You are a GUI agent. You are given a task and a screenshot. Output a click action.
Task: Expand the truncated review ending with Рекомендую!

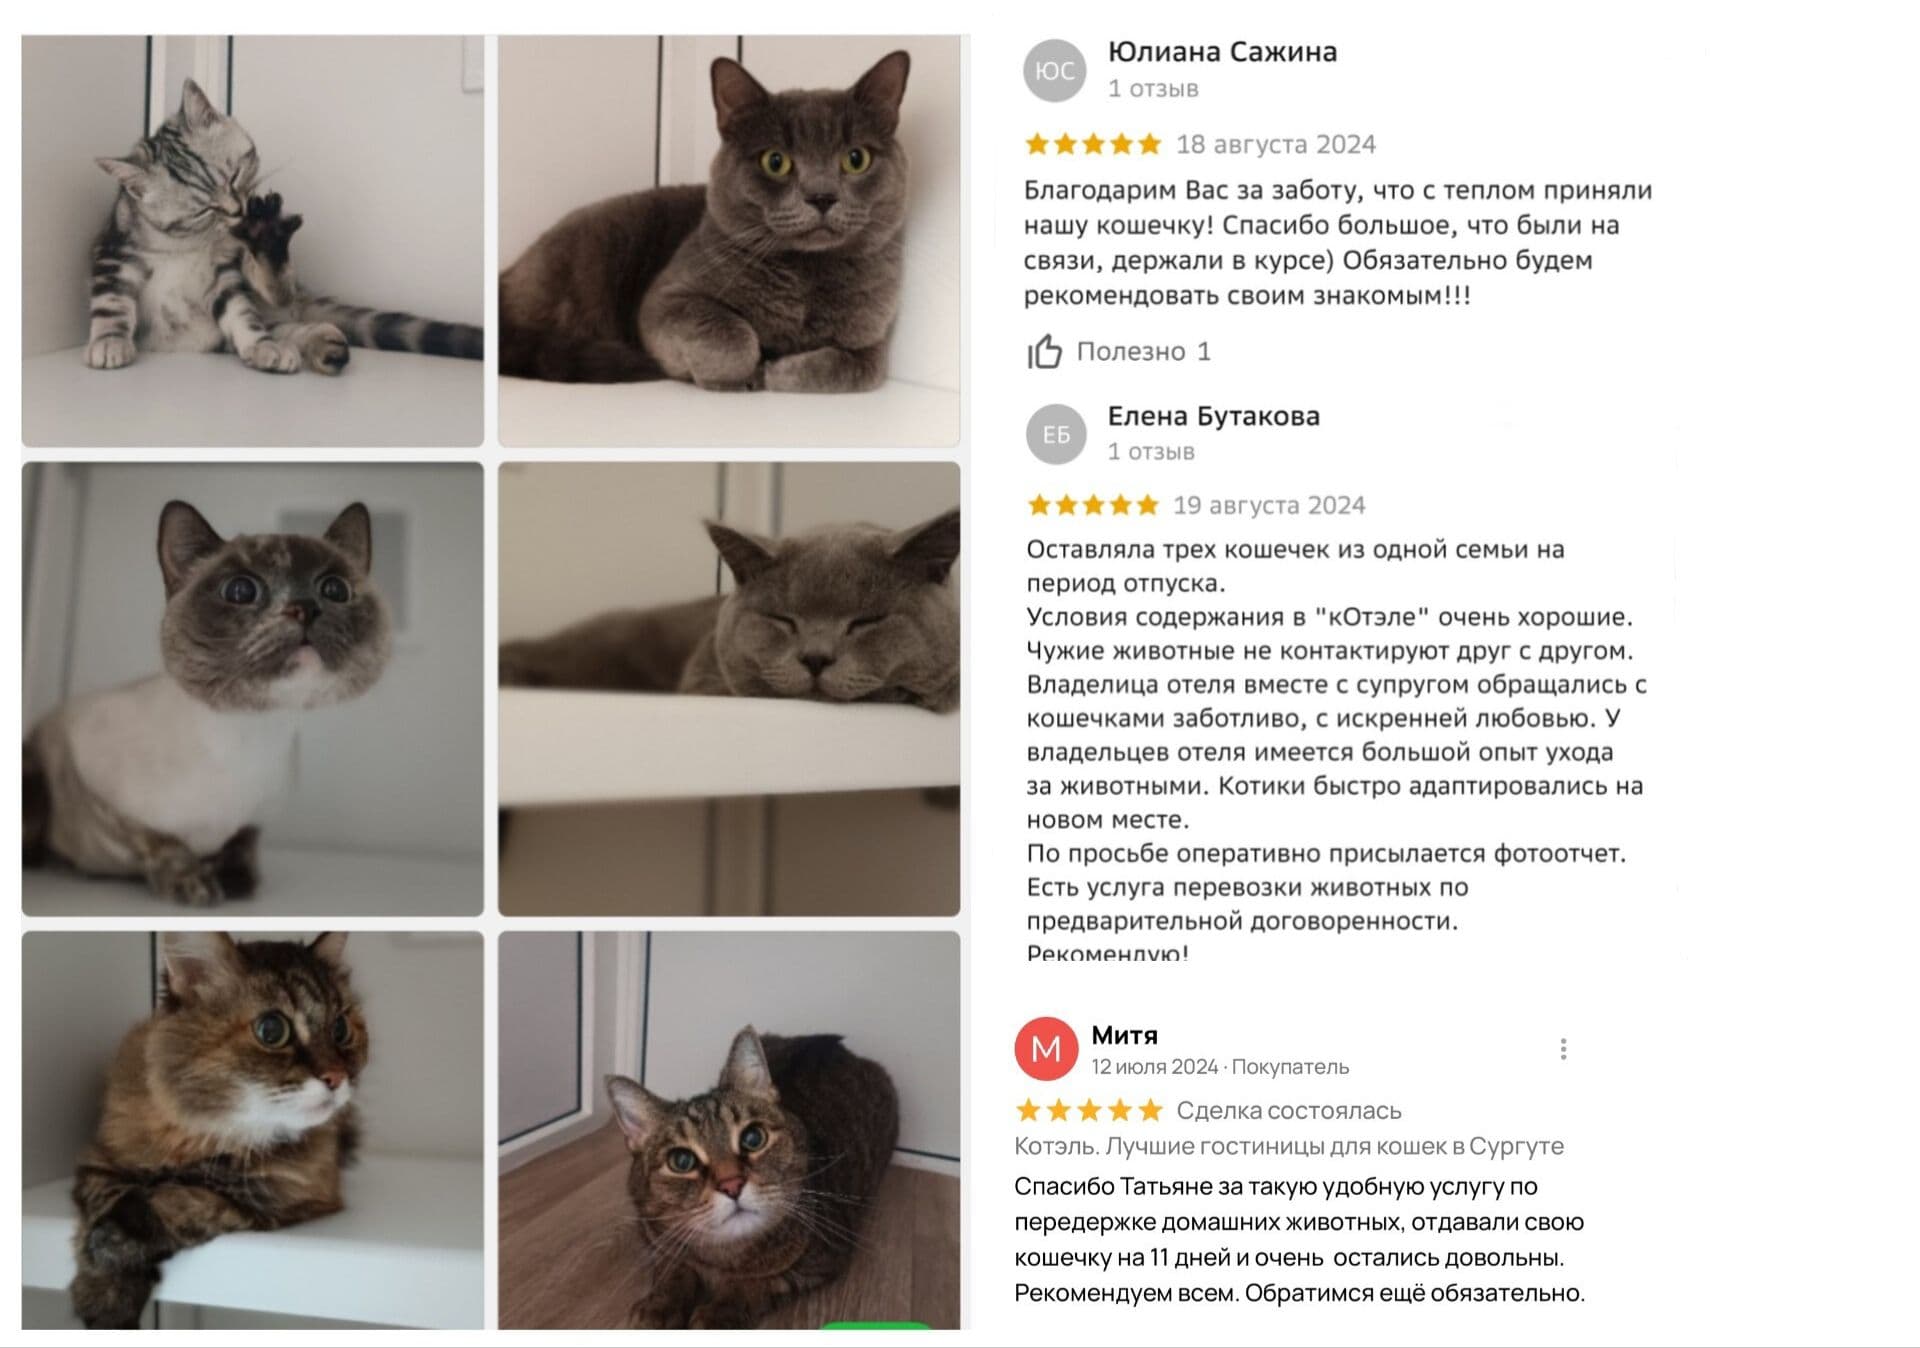click(x=1107, y=952)
